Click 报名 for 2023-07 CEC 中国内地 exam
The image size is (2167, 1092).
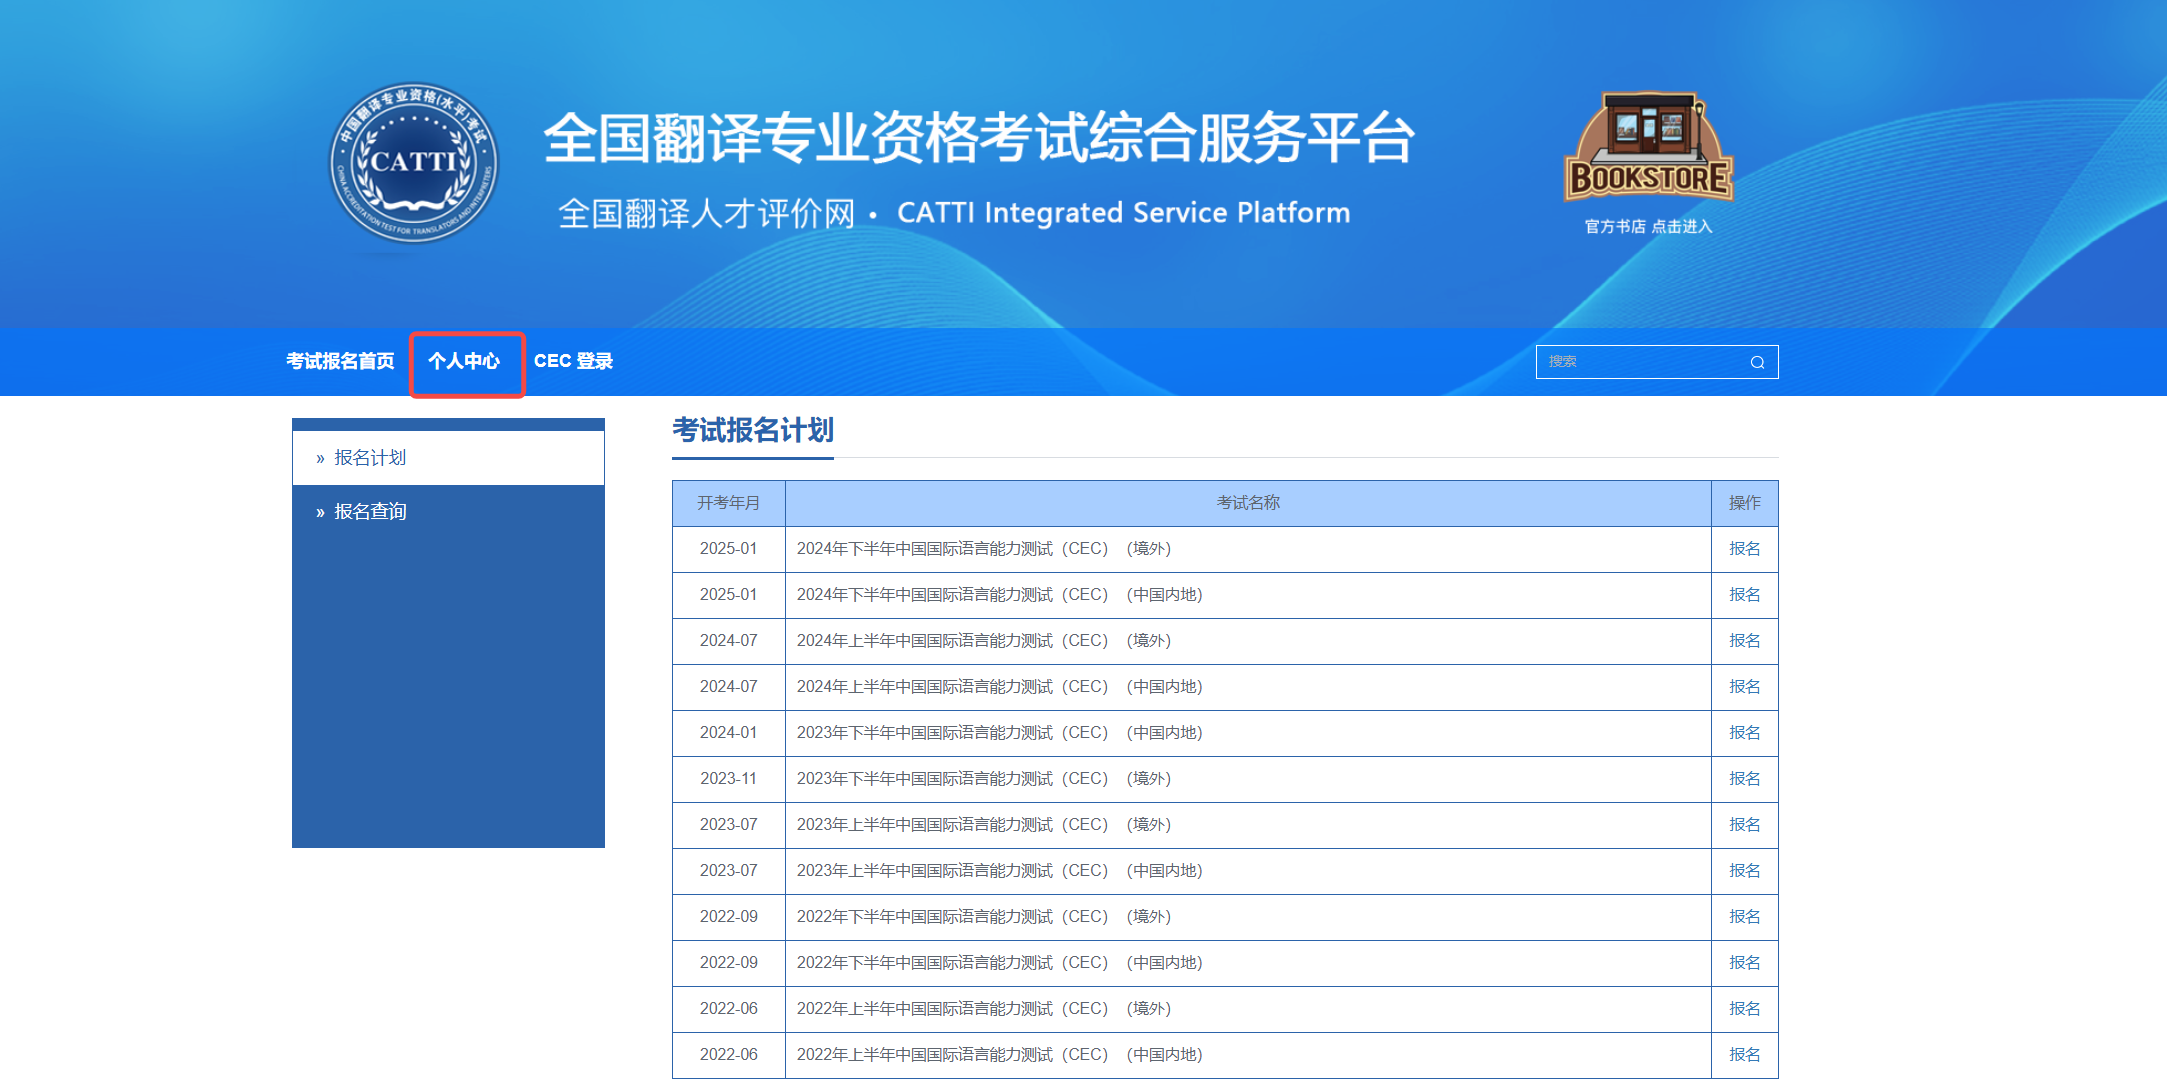point(1745,871)
